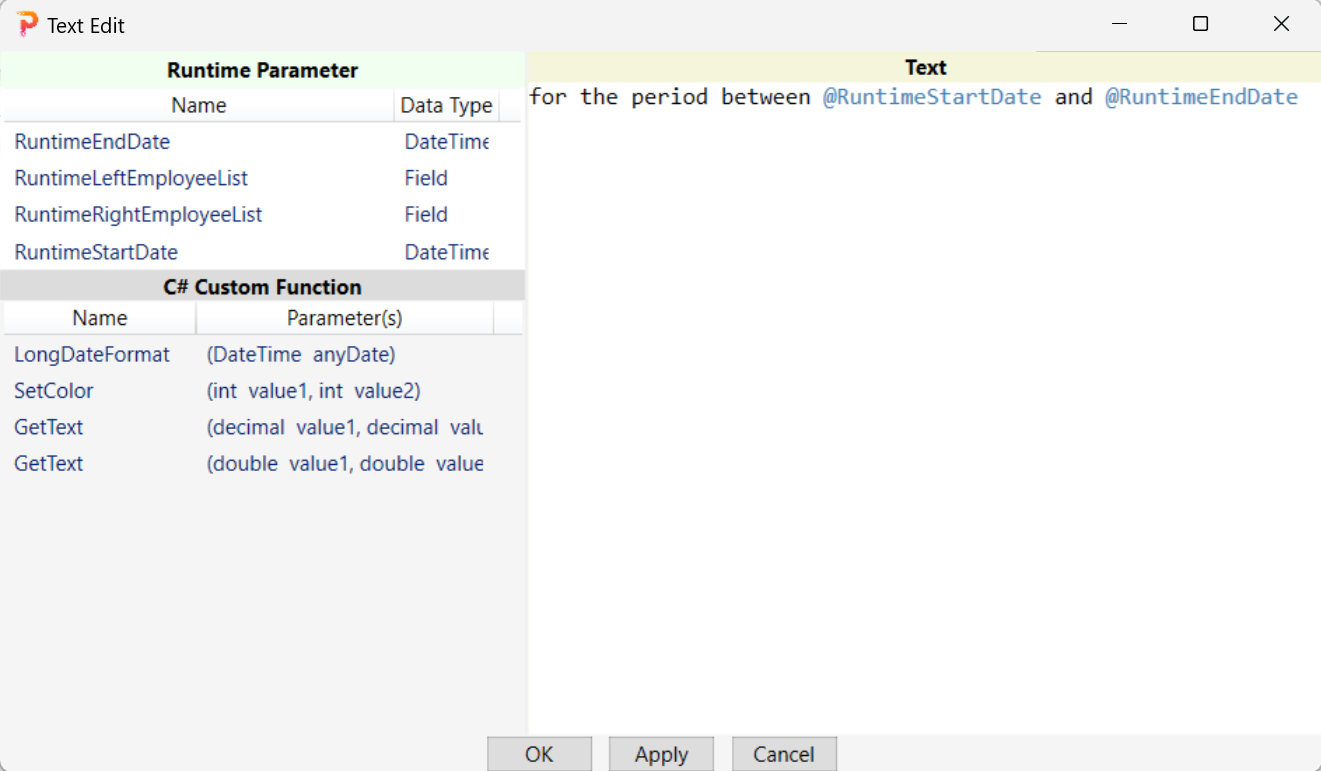Close the Text Edit window
The image size is (1321, 771).
click(x=1281, y=24)
